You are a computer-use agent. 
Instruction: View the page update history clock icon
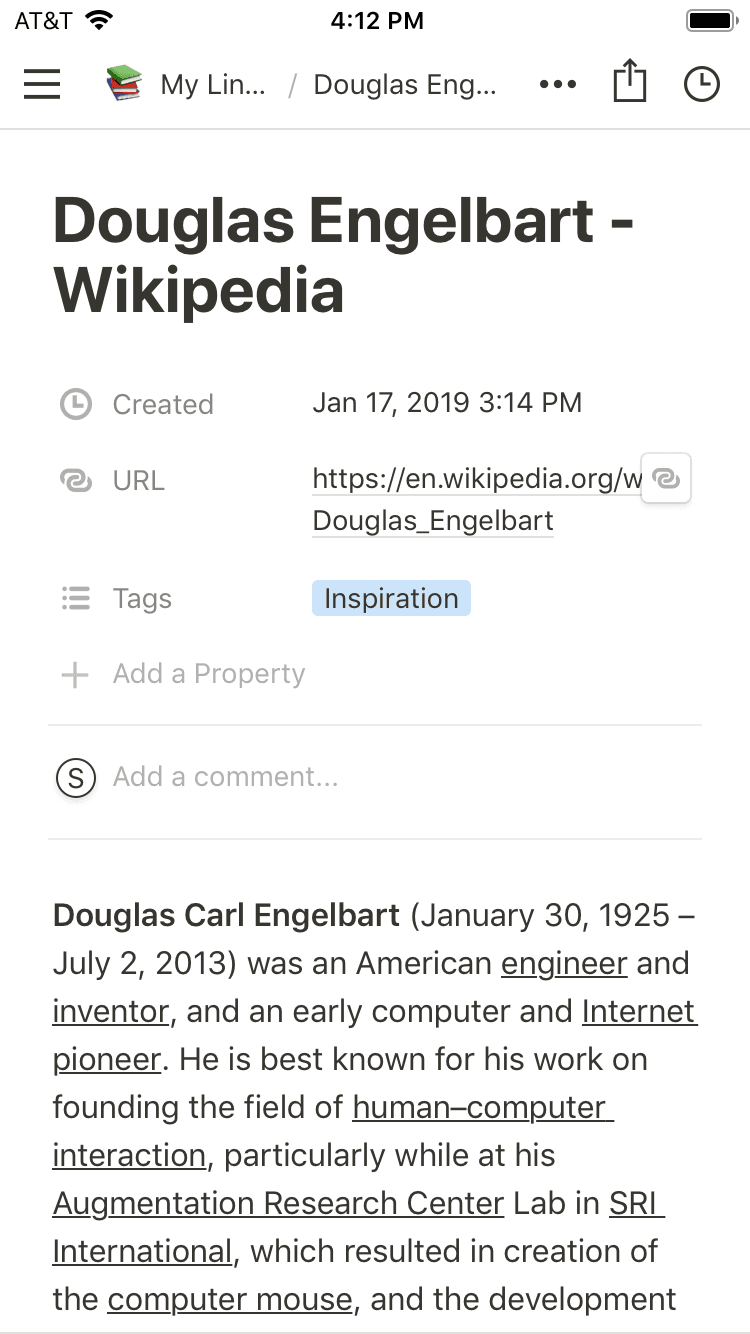702,84
